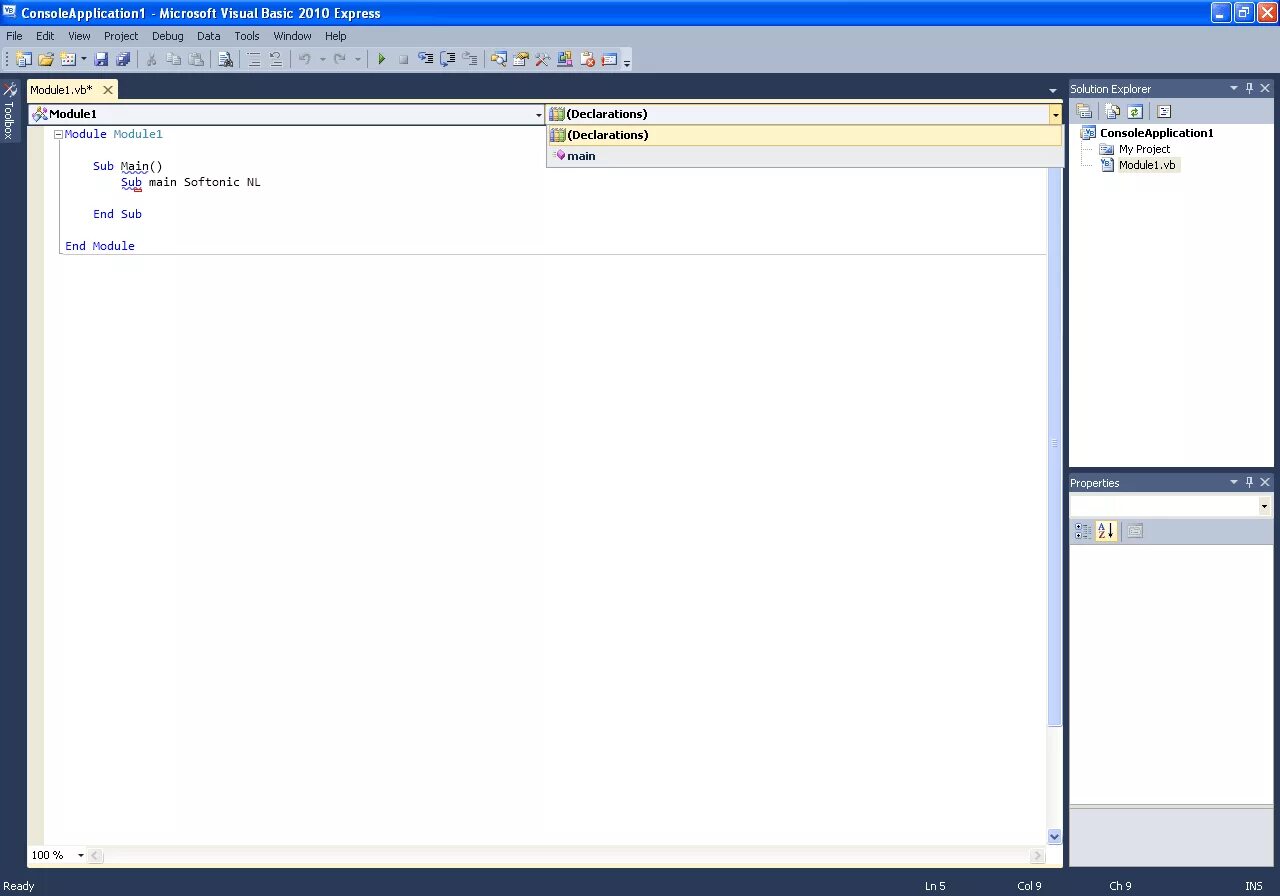Image resolution: width=1280 pixels, height=896 pixels.
Task: Switch Properties panel to Categorized view
Action: [x=1083, y=531]
